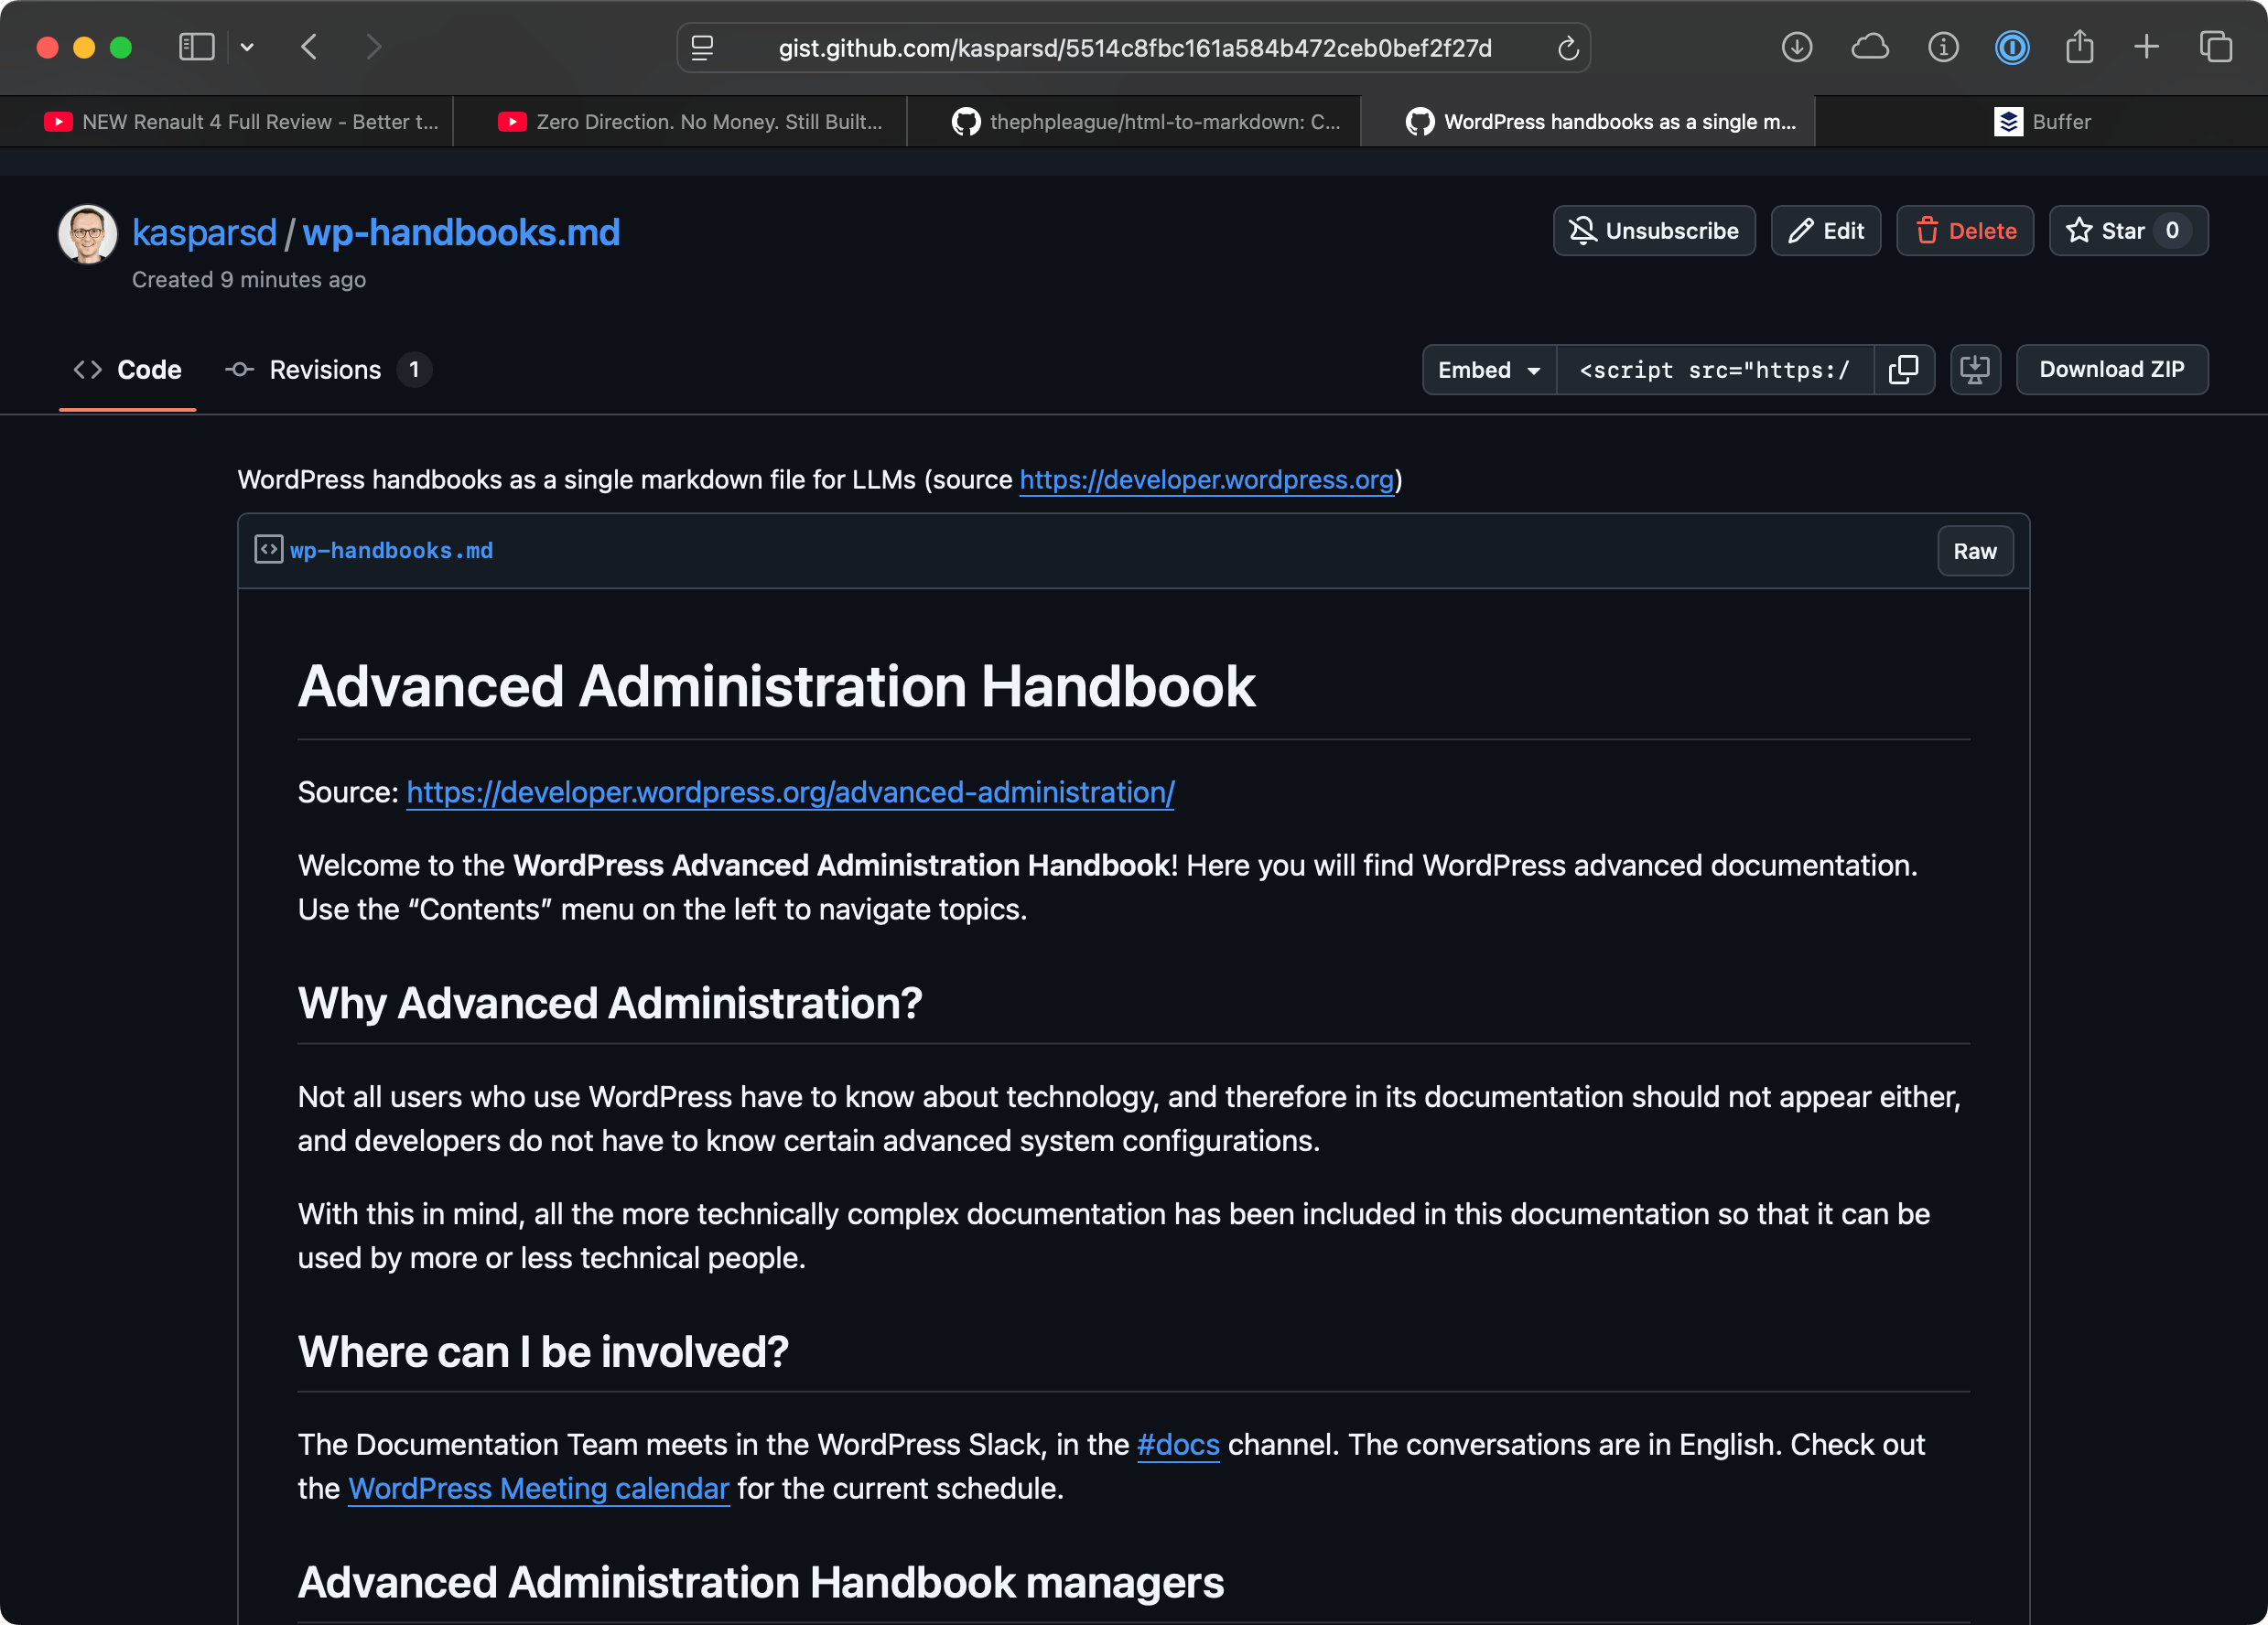The height and width of the screenshot is (1625, 2268).
Task: Open the WordPress Meeting calendar link
Action: point(538,1489)
